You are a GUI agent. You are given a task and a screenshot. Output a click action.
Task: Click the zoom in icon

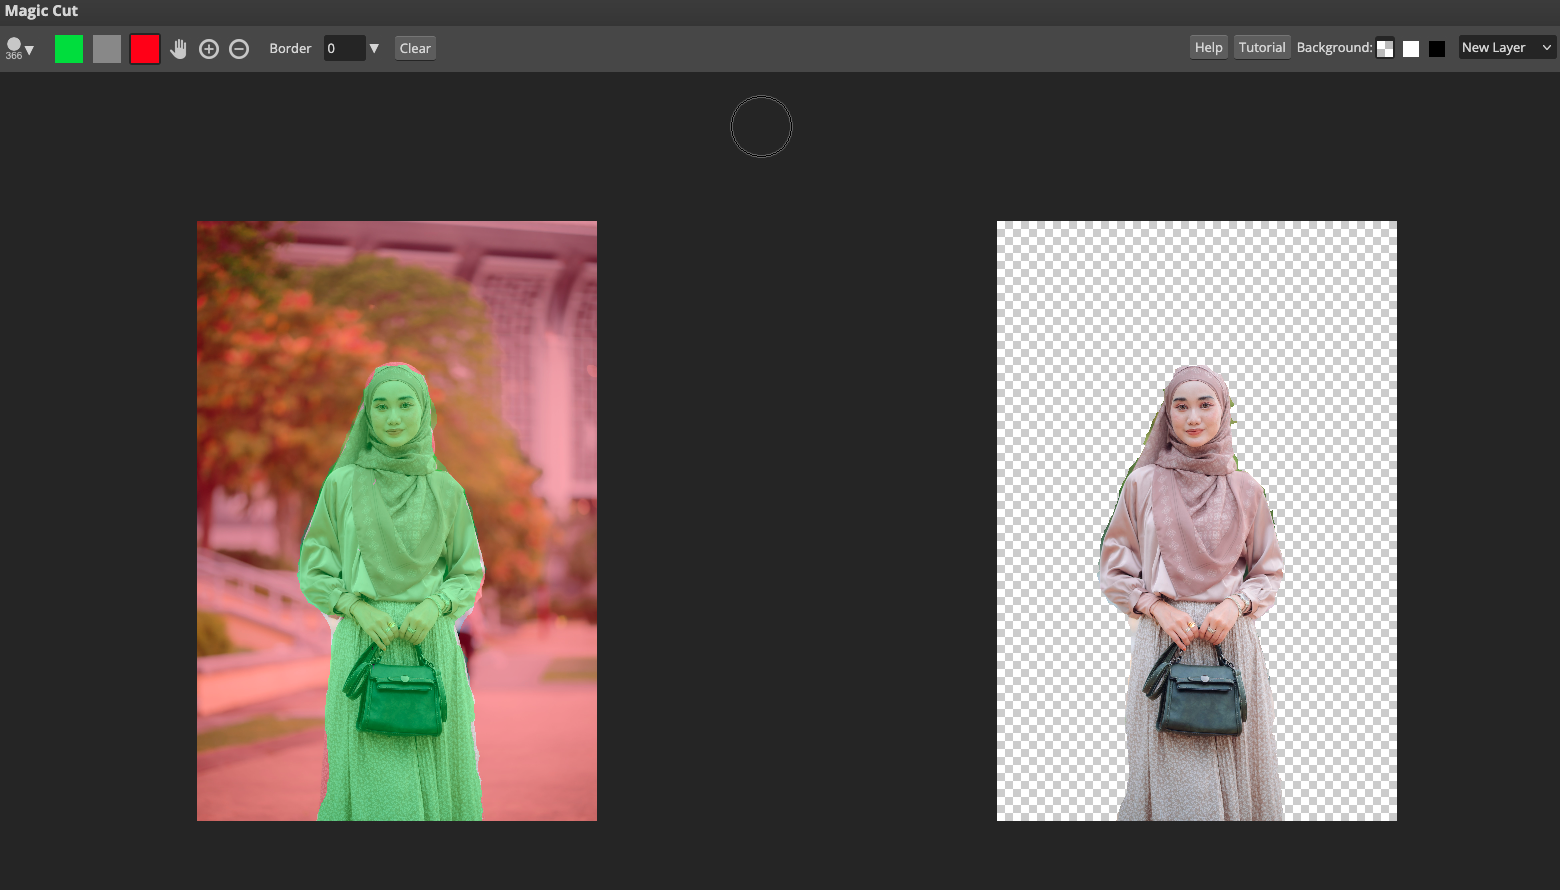coord(209,49)
